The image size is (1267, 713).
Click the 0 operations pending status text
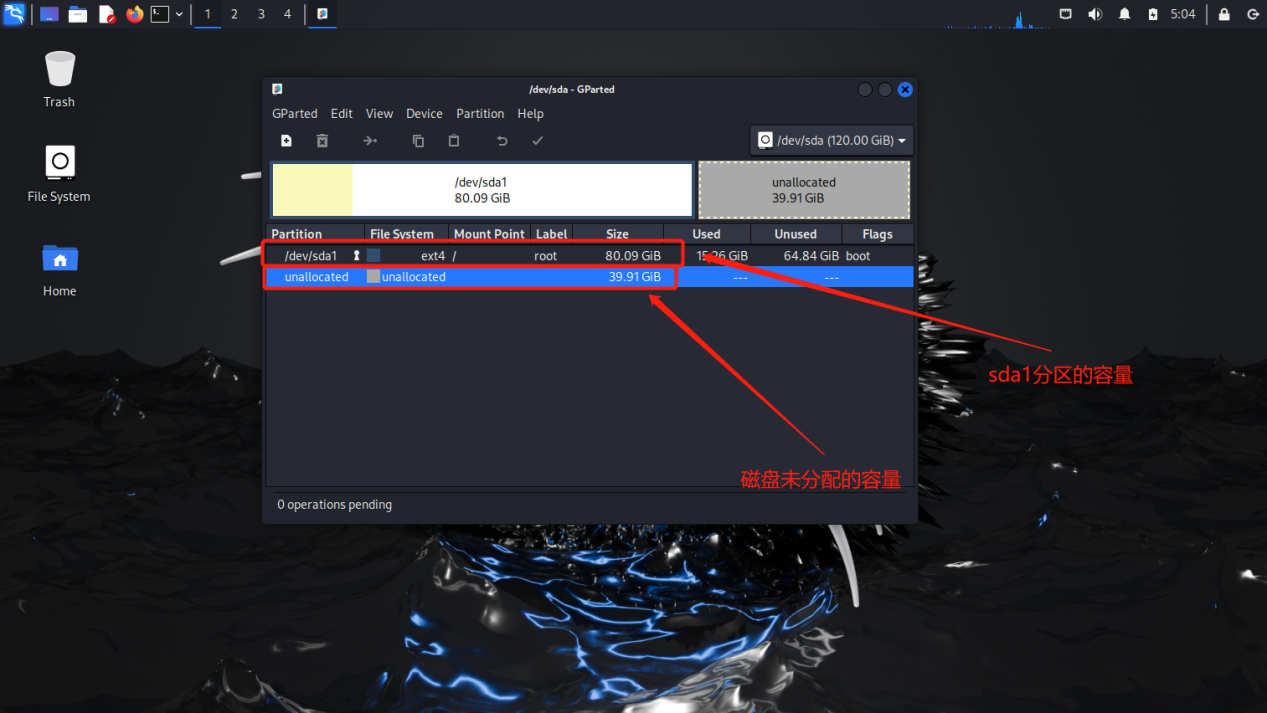pyautogui.click(x=334, y=505)
